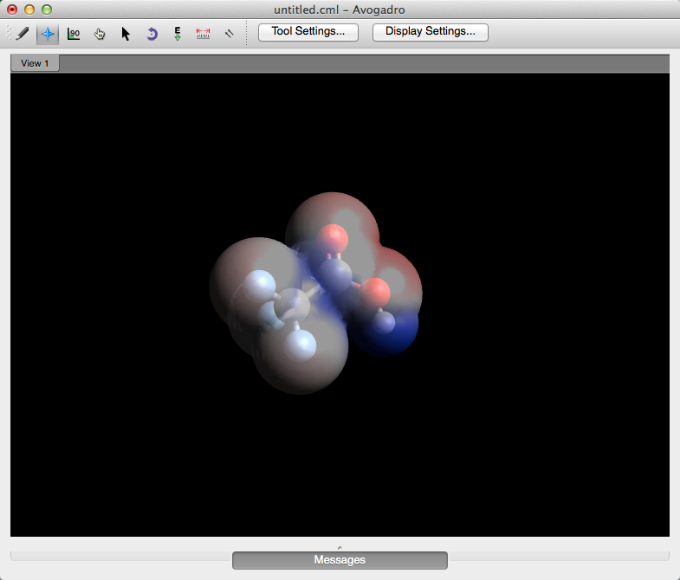
Task: Select the Draw pencil tool
Action: pyautogui.click(x=22, y=33)
